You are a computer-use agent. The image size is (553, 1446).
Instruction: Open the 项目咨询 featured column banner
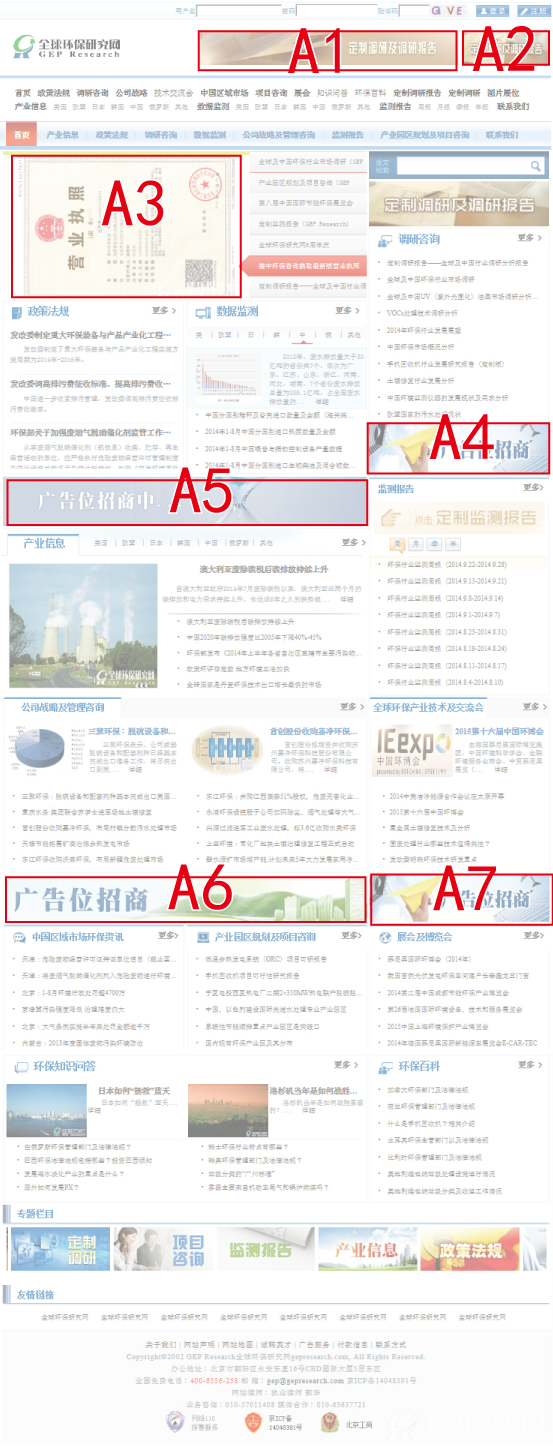click(163, 1248)
